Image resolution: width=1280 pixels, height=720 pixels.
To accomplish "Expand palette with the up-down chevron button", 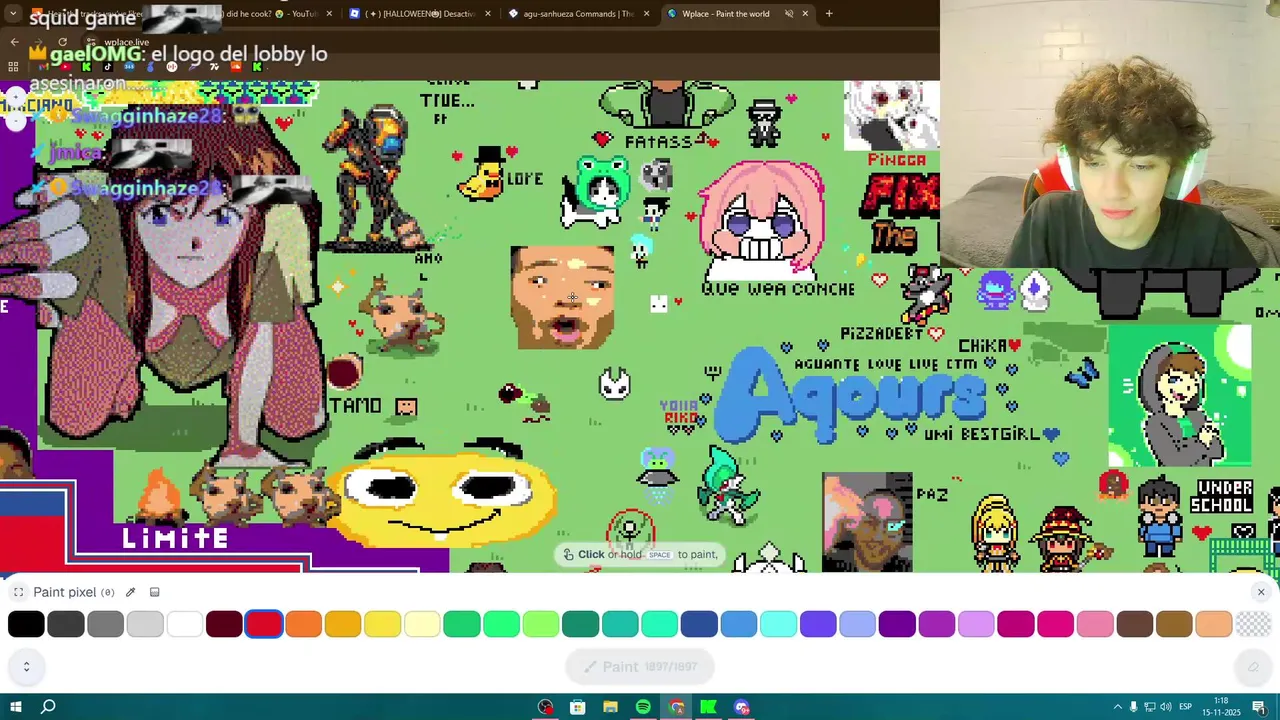I will pos(26,666).
